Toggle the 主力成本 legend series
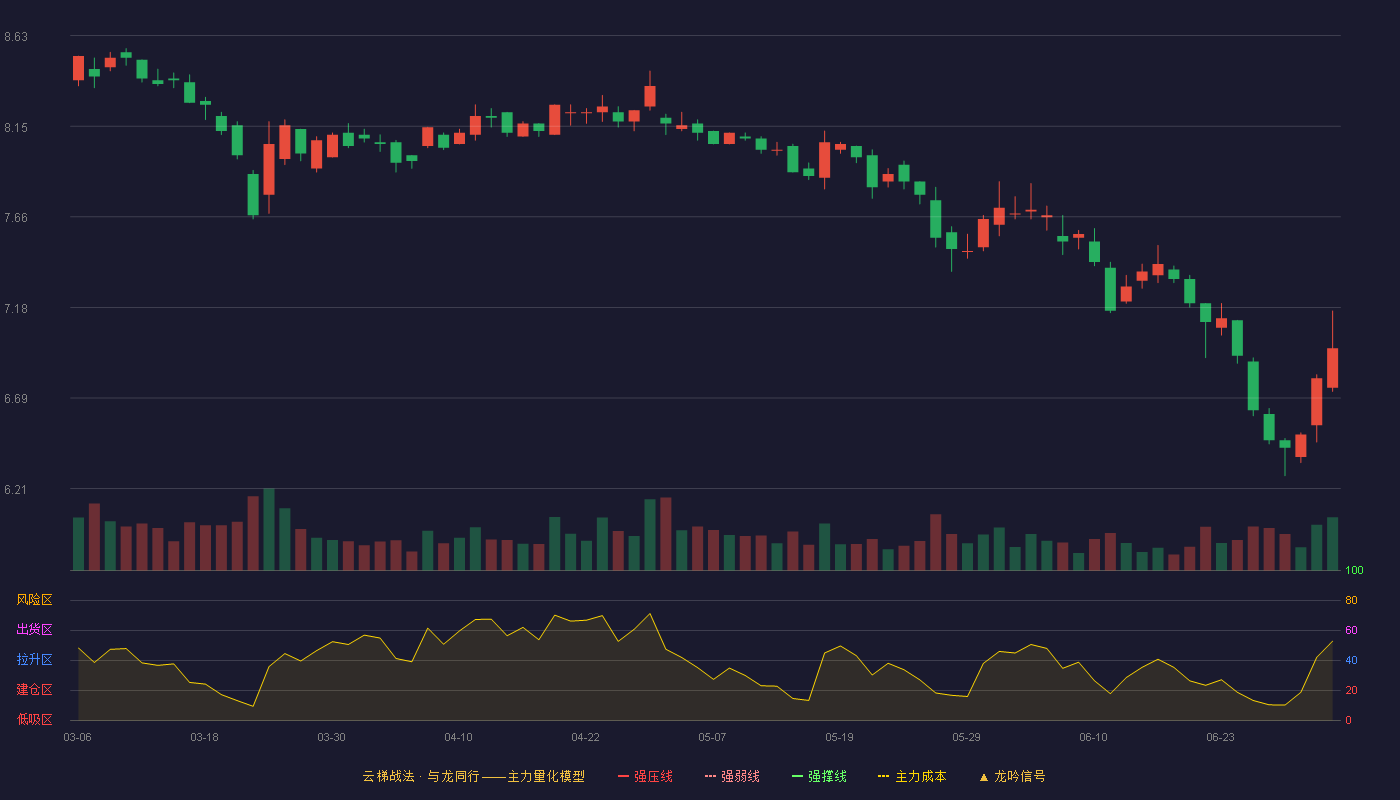This screenshot has height=800, width=1400. tap(912, 776)
